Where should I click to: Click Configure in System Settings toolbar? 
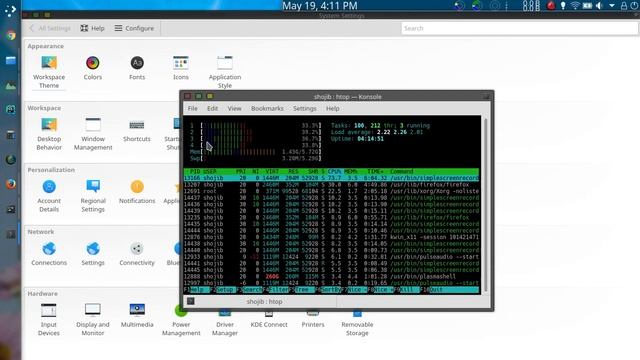coord(134,28)
